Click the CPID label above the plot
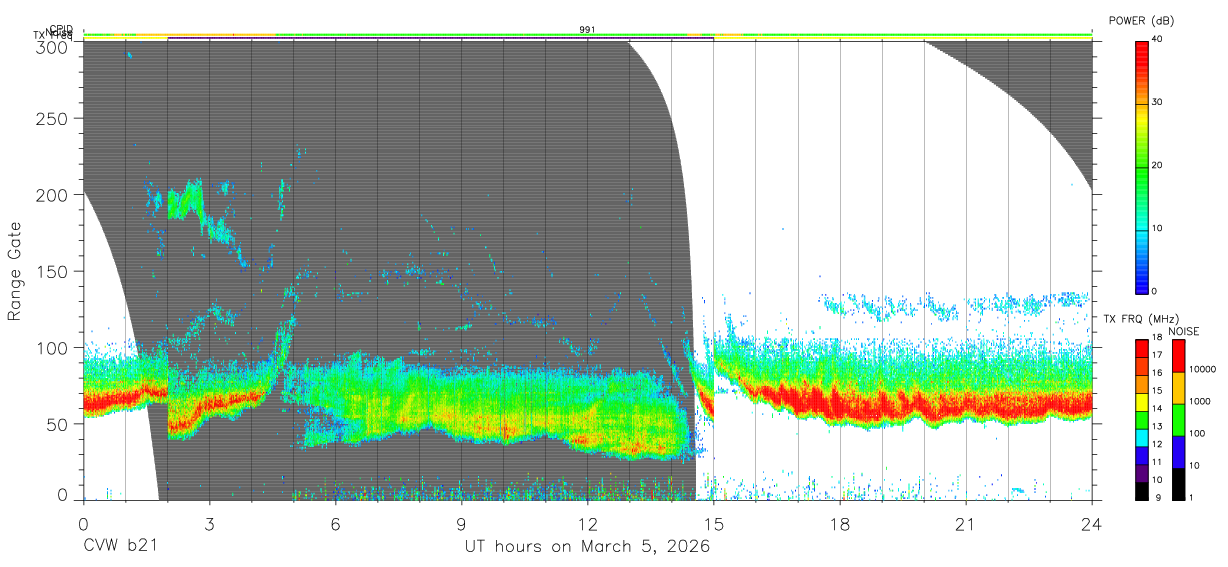Image resolution: width=1228 pixels, height=567 pixels. (x=61, y=29)
